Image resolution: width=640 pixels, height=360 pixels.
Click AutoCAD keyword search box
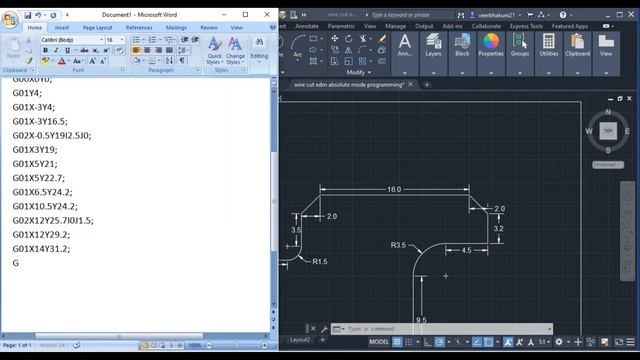(x=411, y=15)
